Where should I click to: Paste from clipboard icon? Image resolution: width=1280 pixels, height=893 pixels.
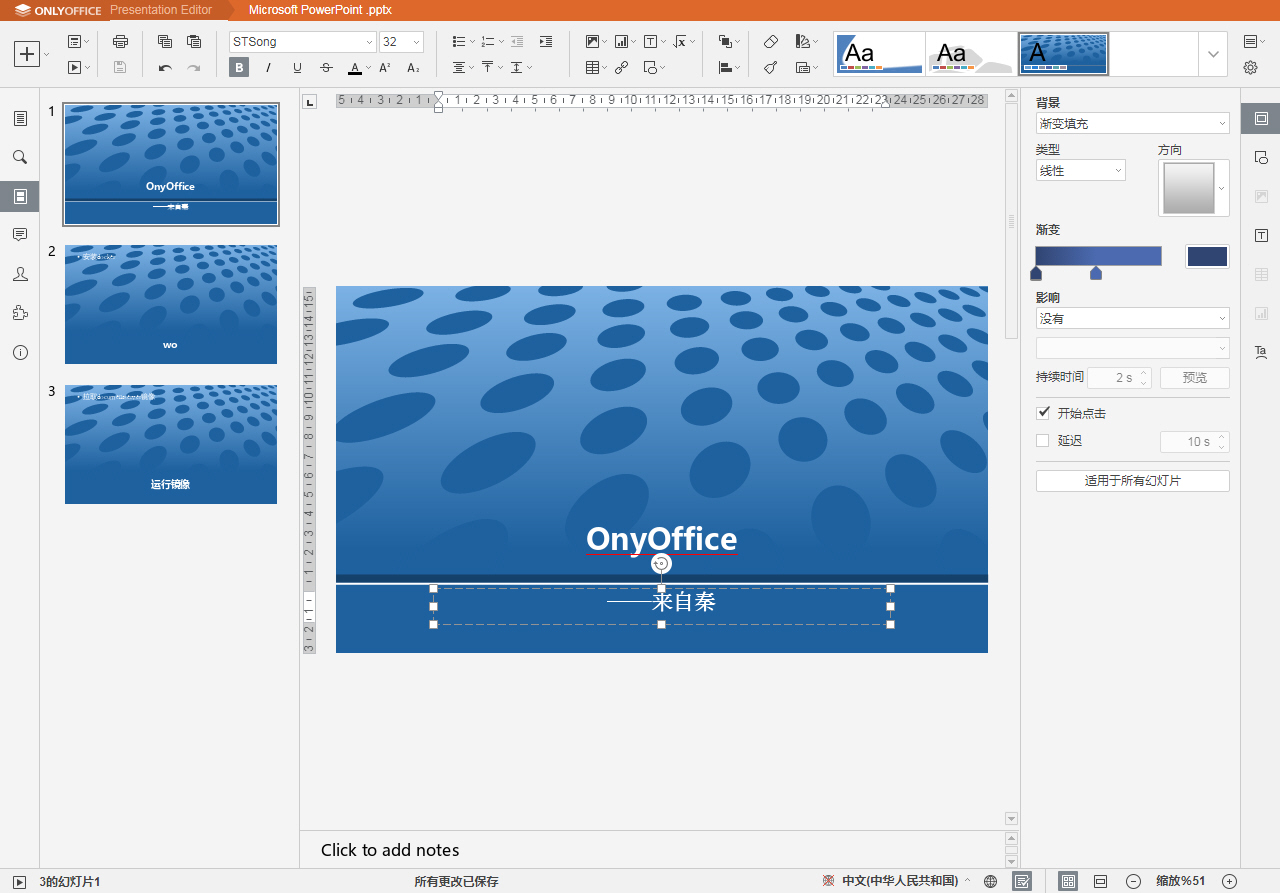point(194,42)
